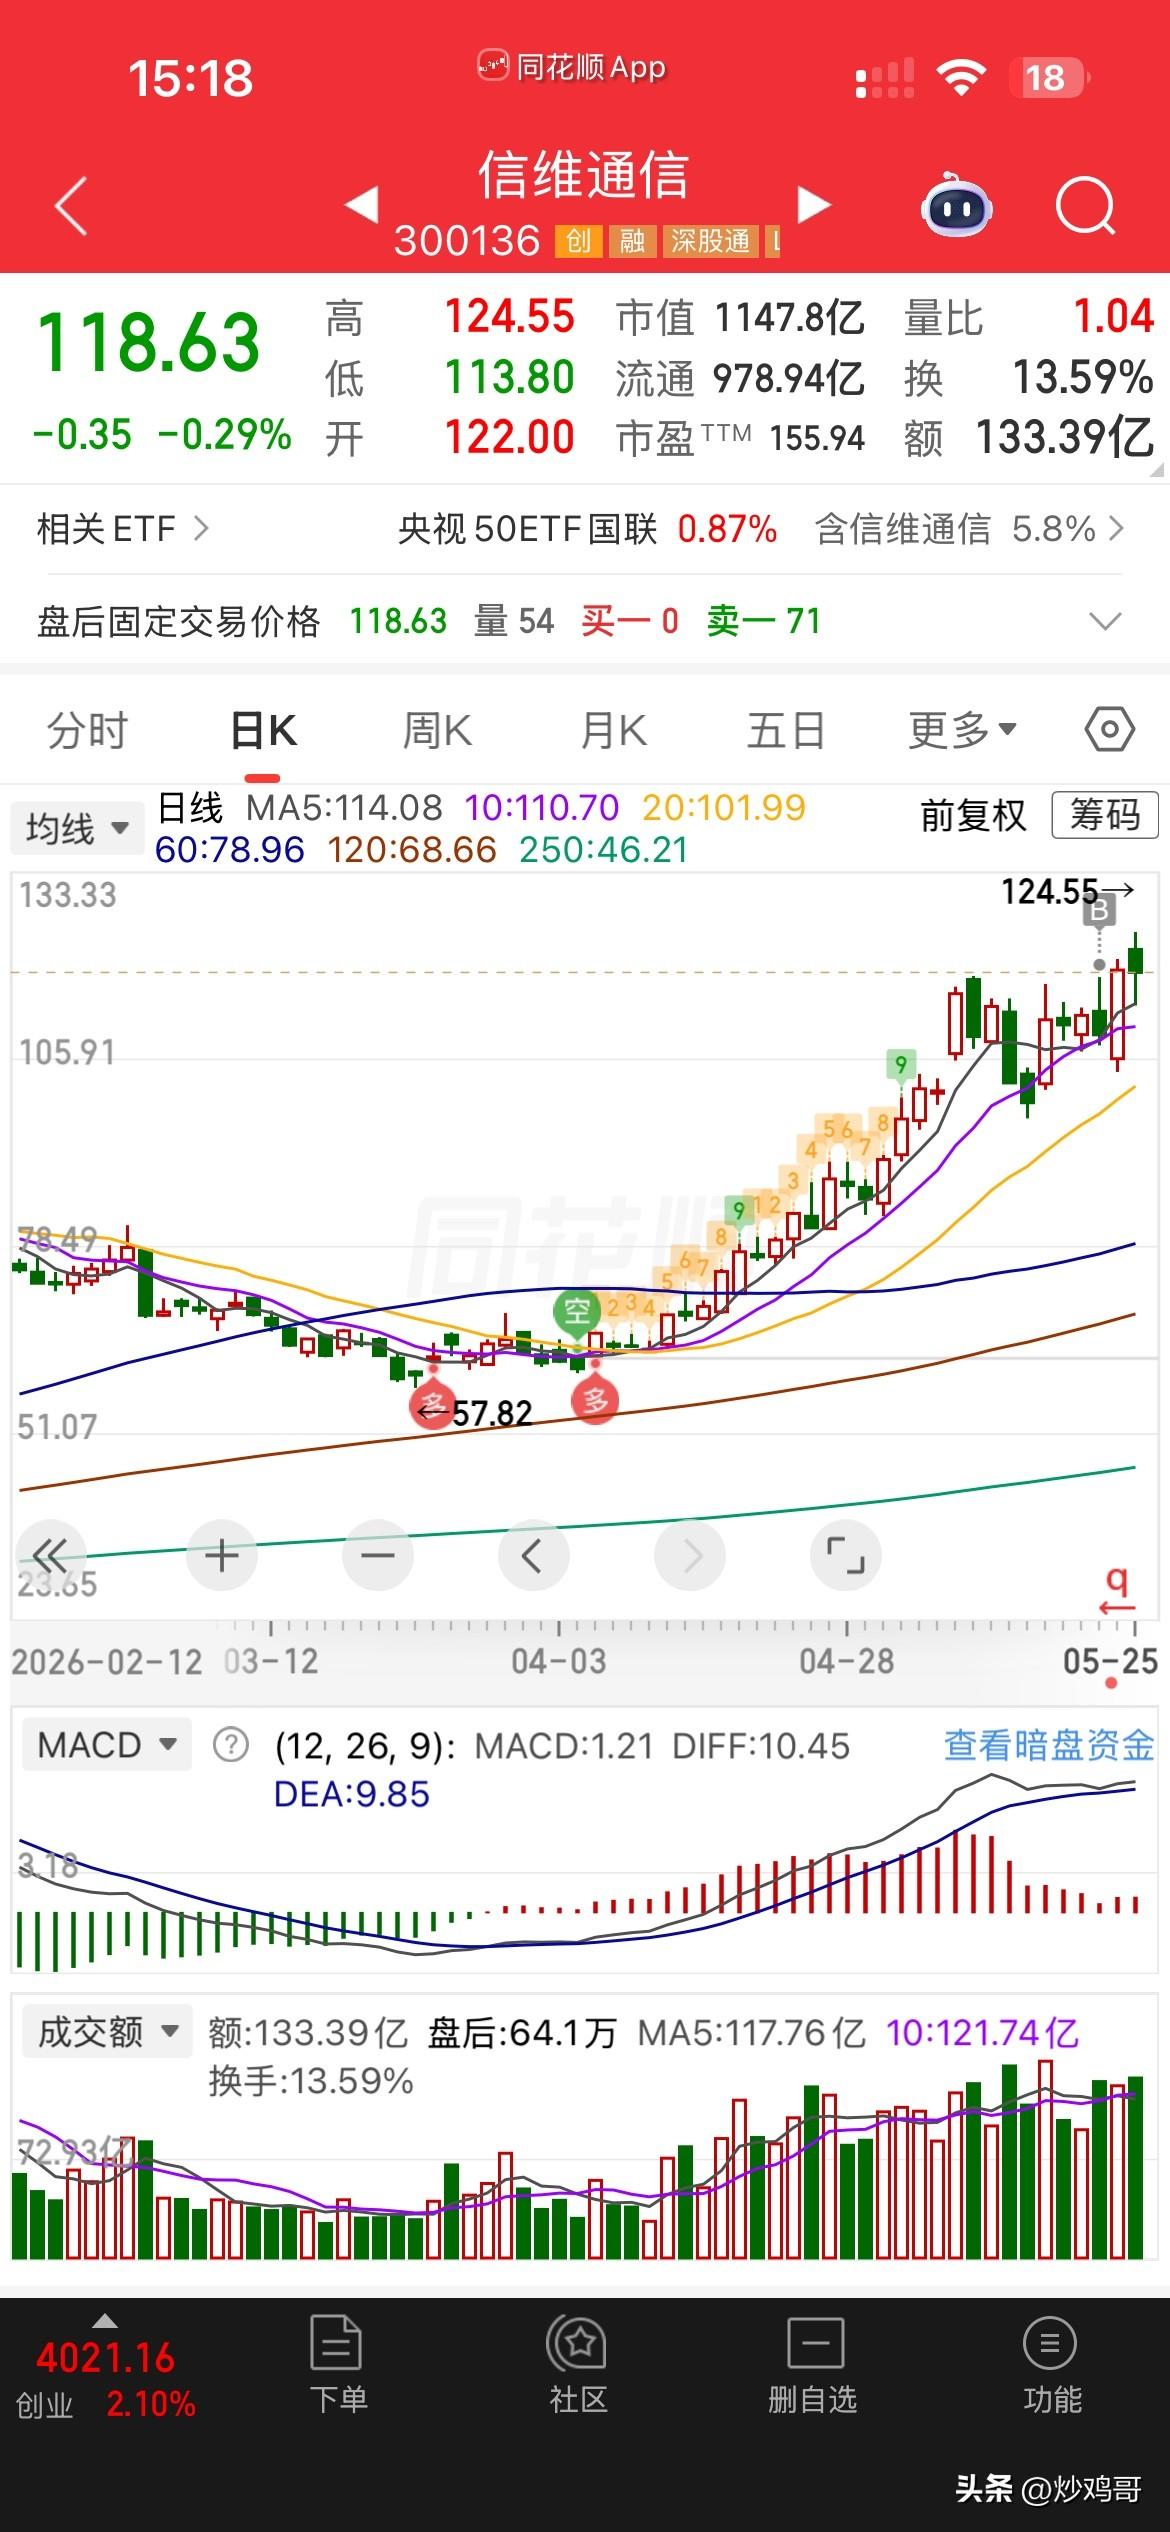Open 成交额 indicator dropdown

pyautogui.click(x=107, y=2031)
